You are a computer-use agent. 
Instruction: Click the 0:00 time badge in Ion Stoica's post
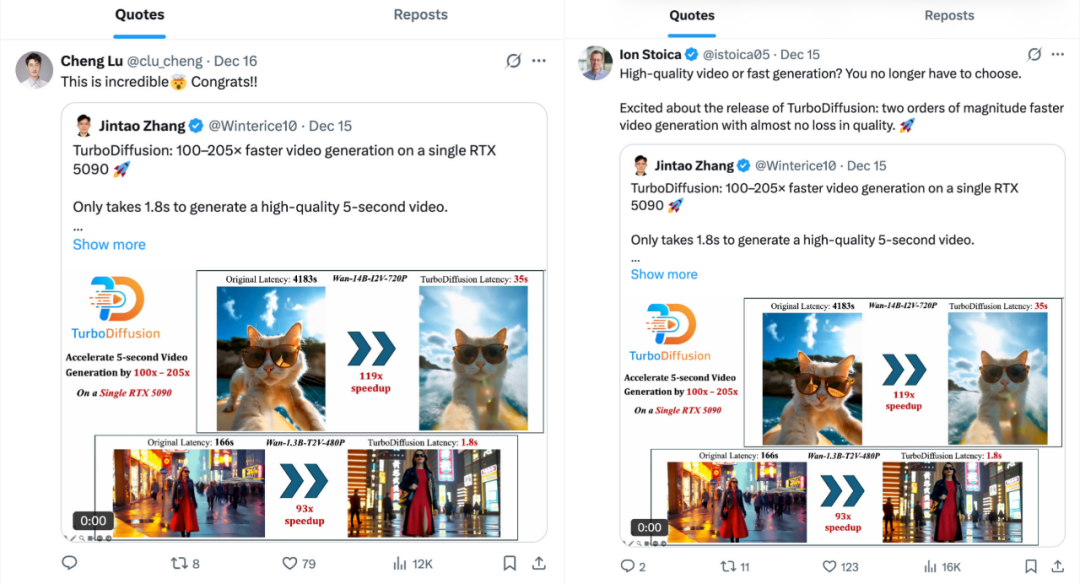tap(649, 528)
